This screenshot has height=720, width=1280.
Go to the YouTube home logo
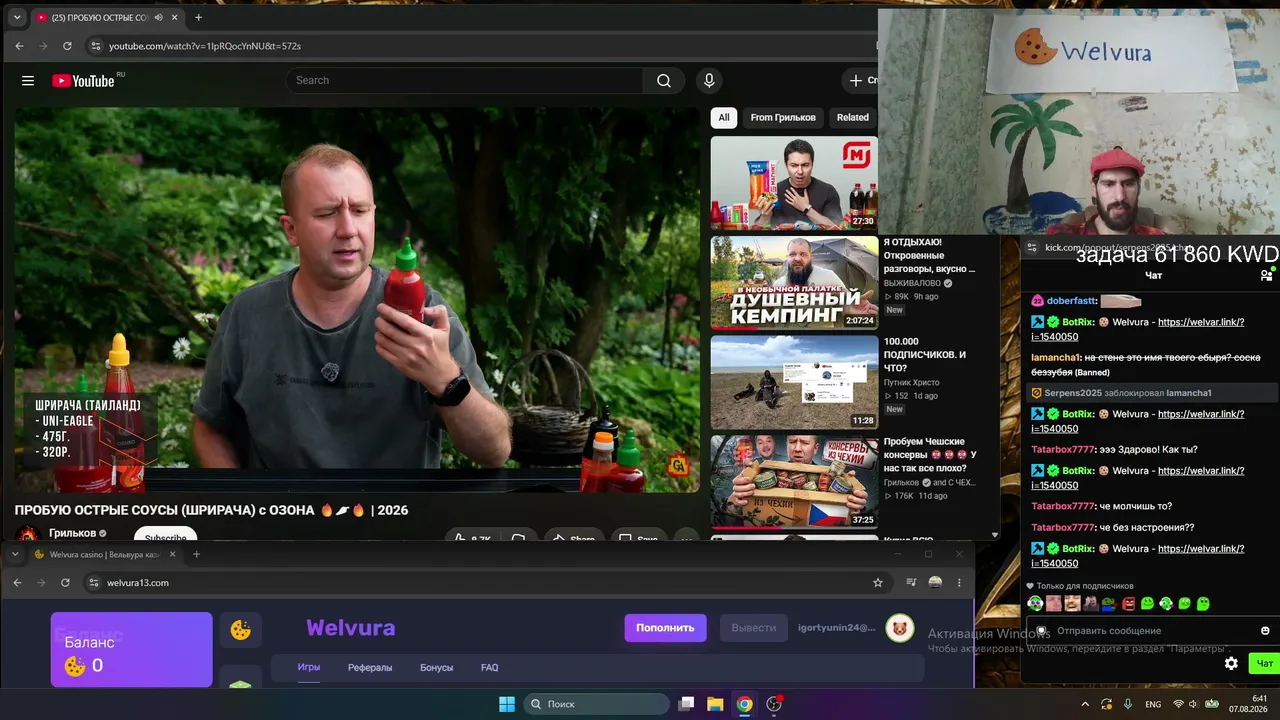(x=84, y=81)
